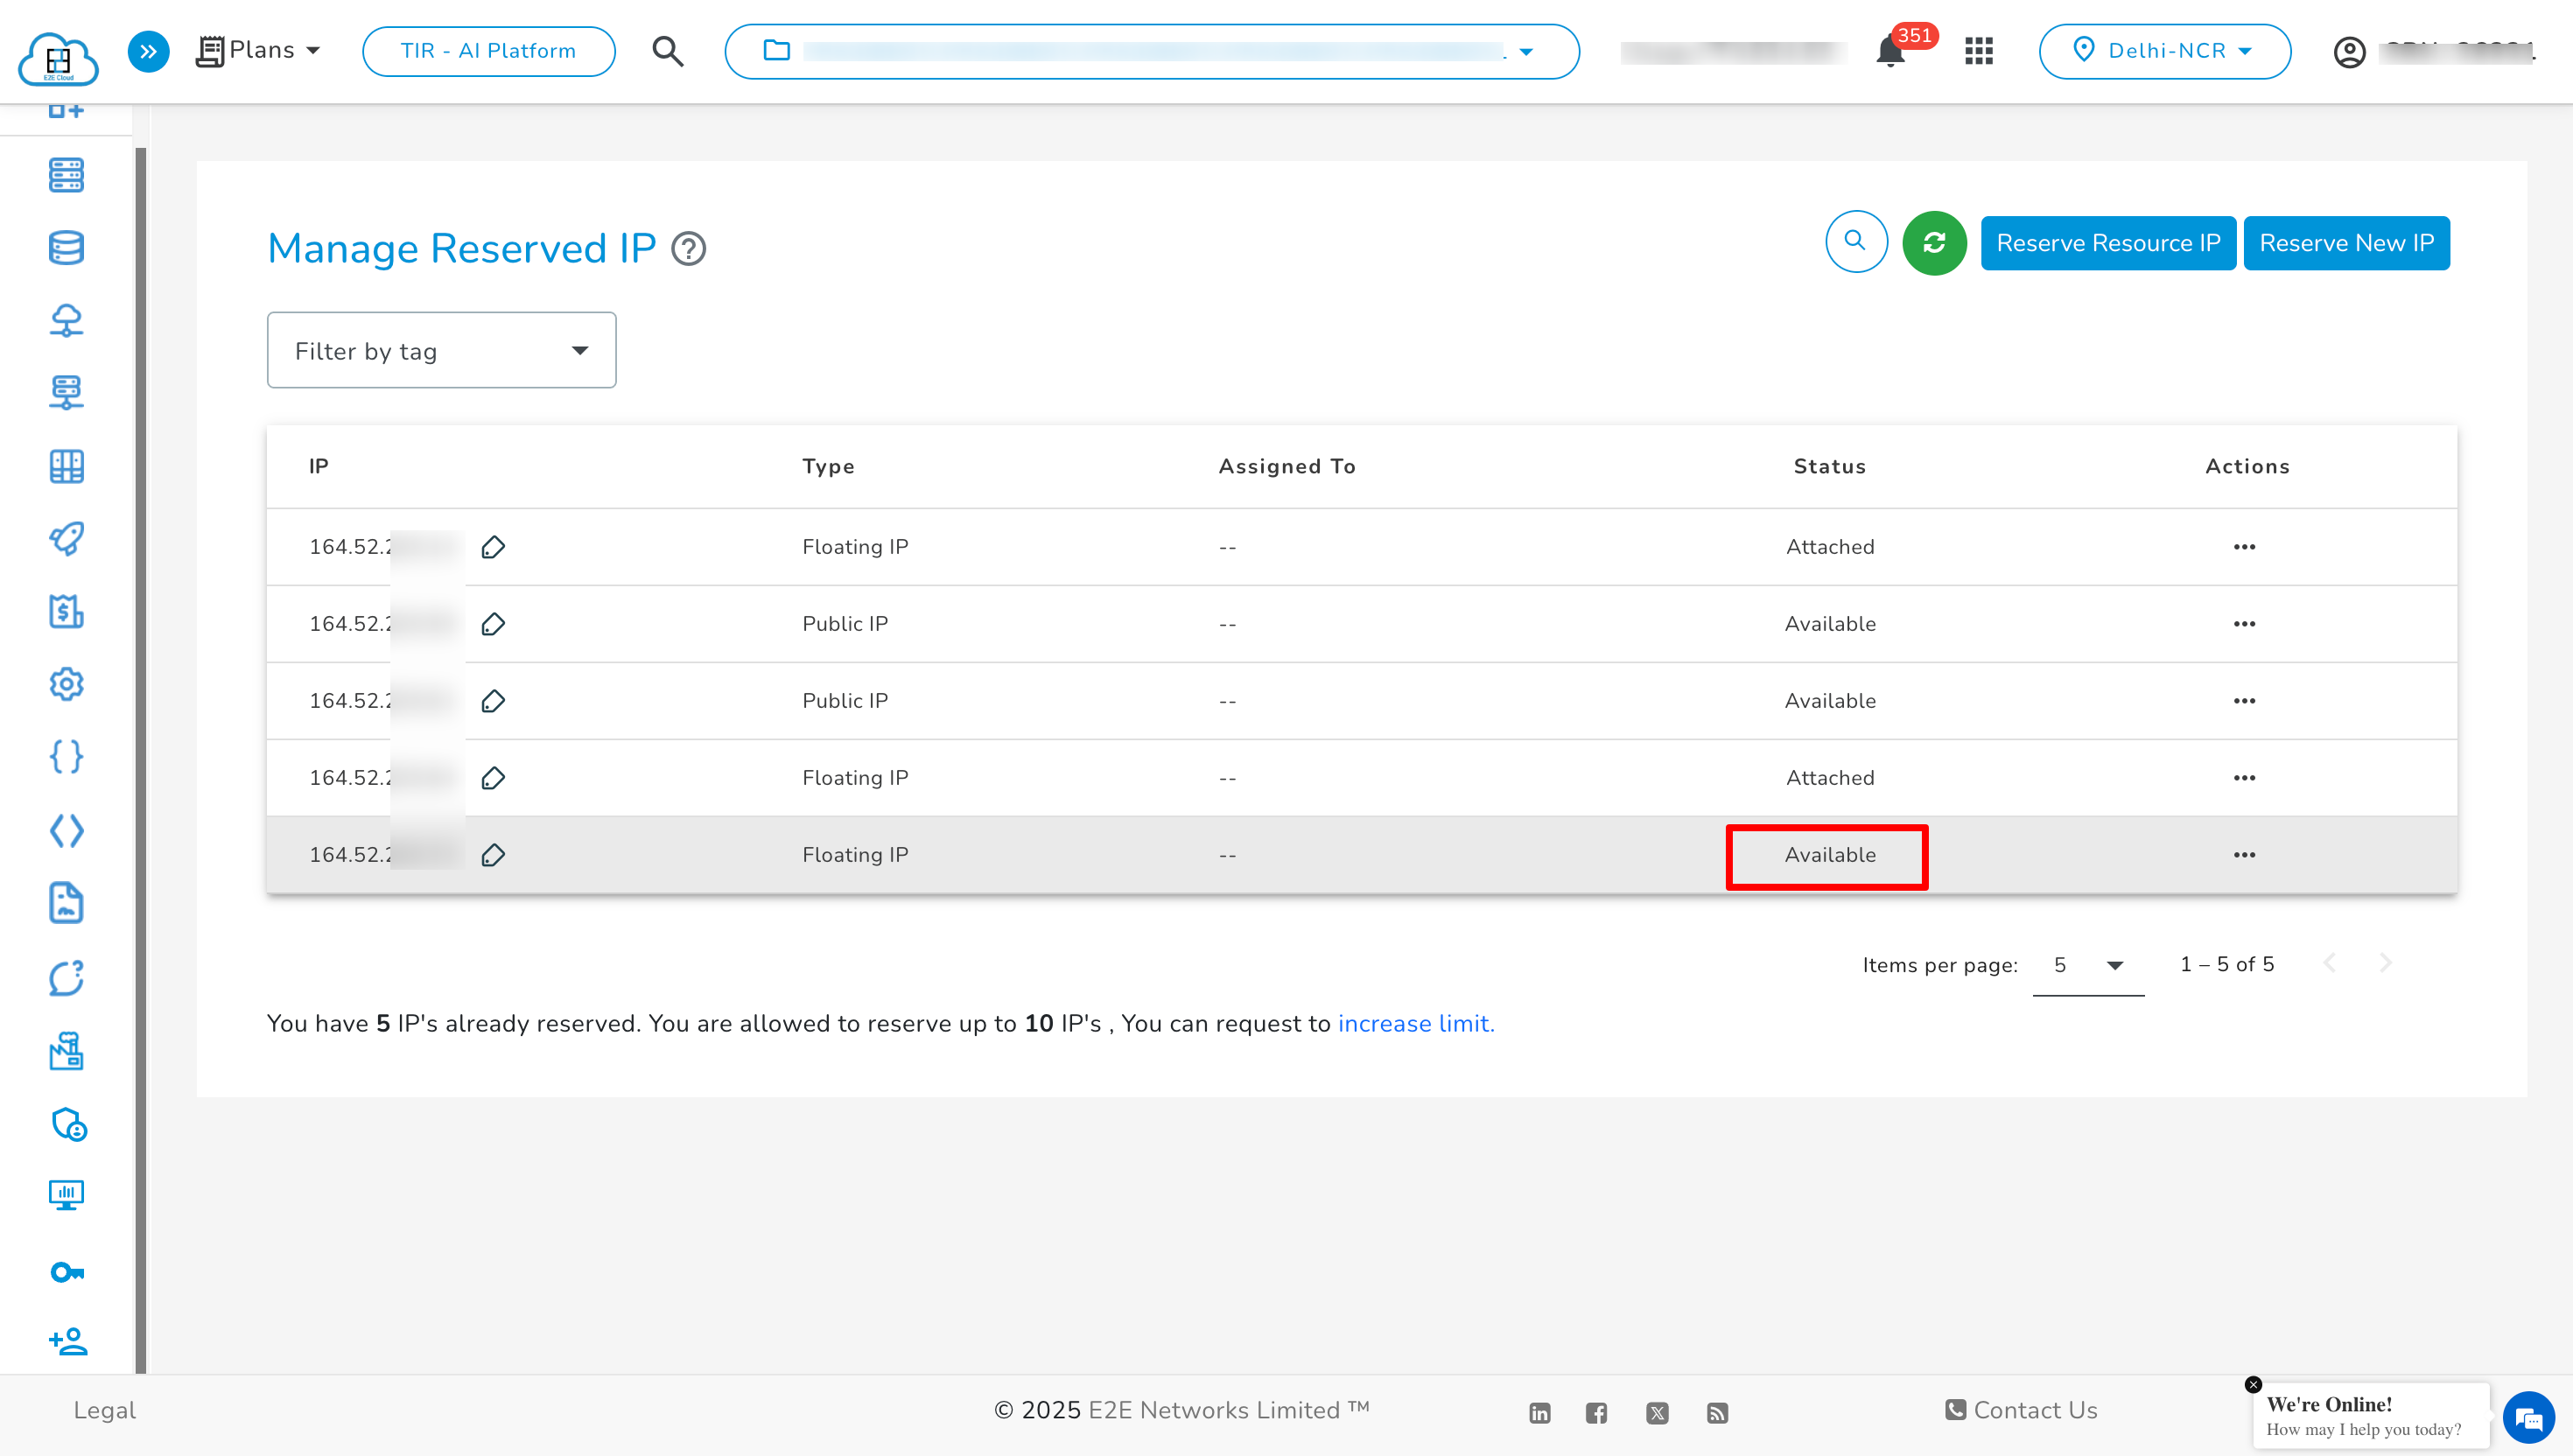Click the Reserve New IP button
Viewport: 2573px width, 1456px height.
[x=2347, y=242]
